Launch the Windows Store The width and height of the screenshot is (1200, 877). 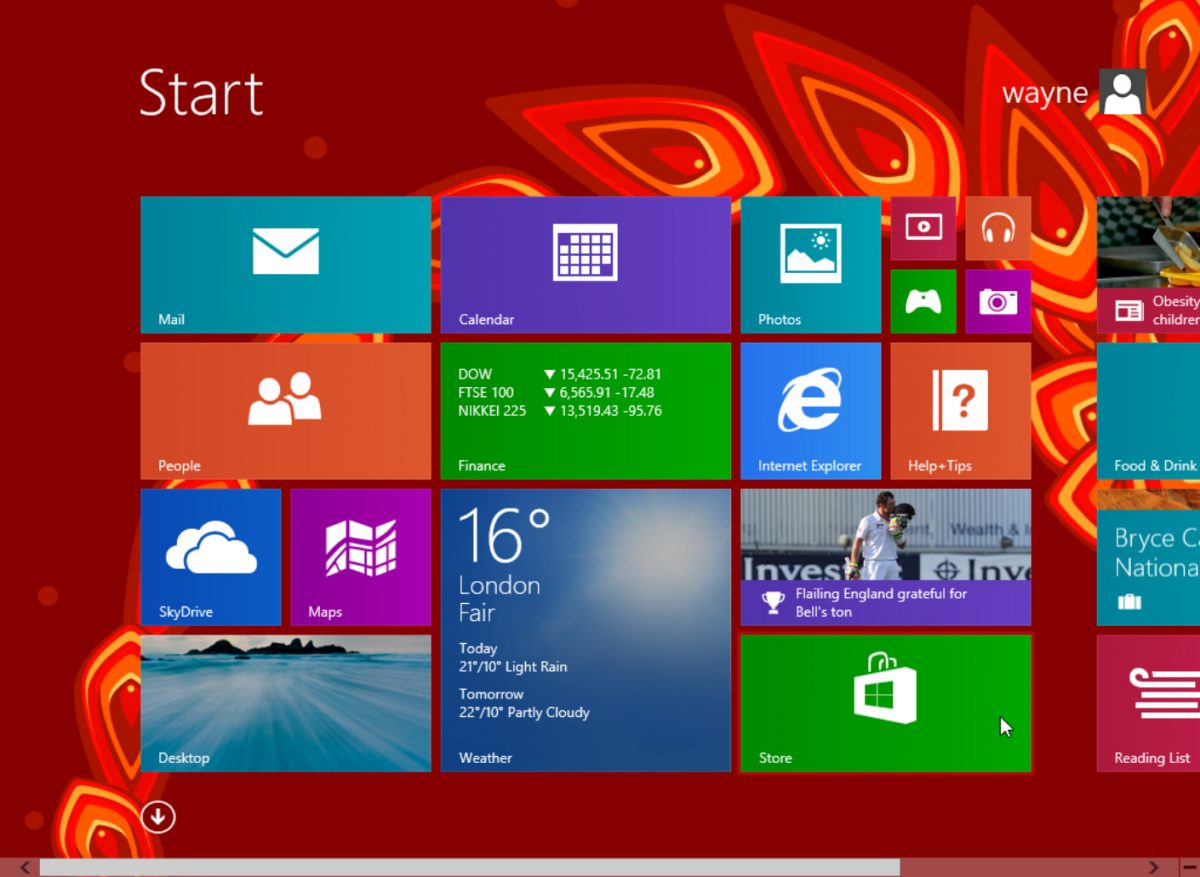click(x=884, y=703)
